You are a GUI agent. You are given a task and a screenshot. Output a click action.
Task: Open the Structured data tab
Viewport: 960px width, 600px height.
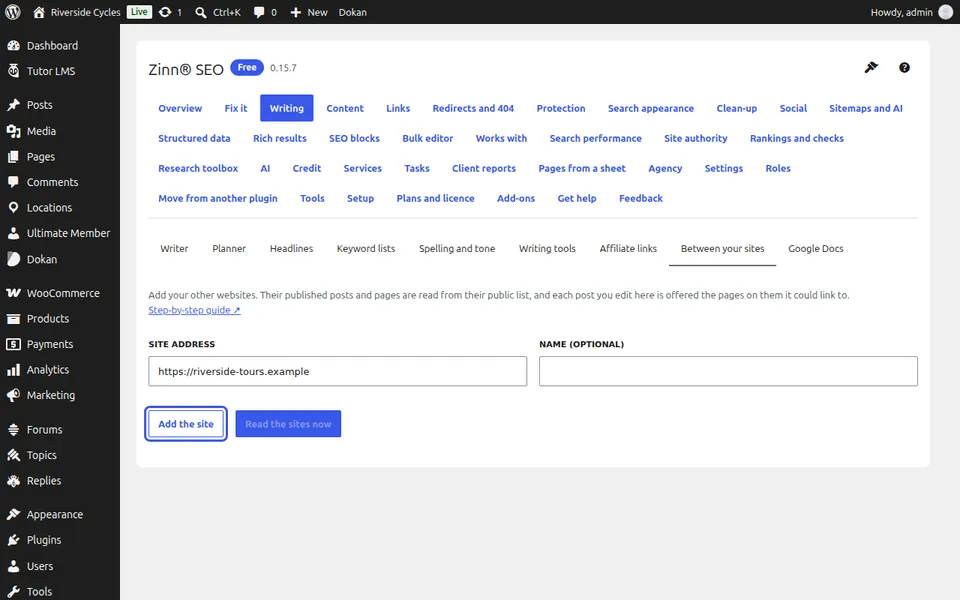194,138
